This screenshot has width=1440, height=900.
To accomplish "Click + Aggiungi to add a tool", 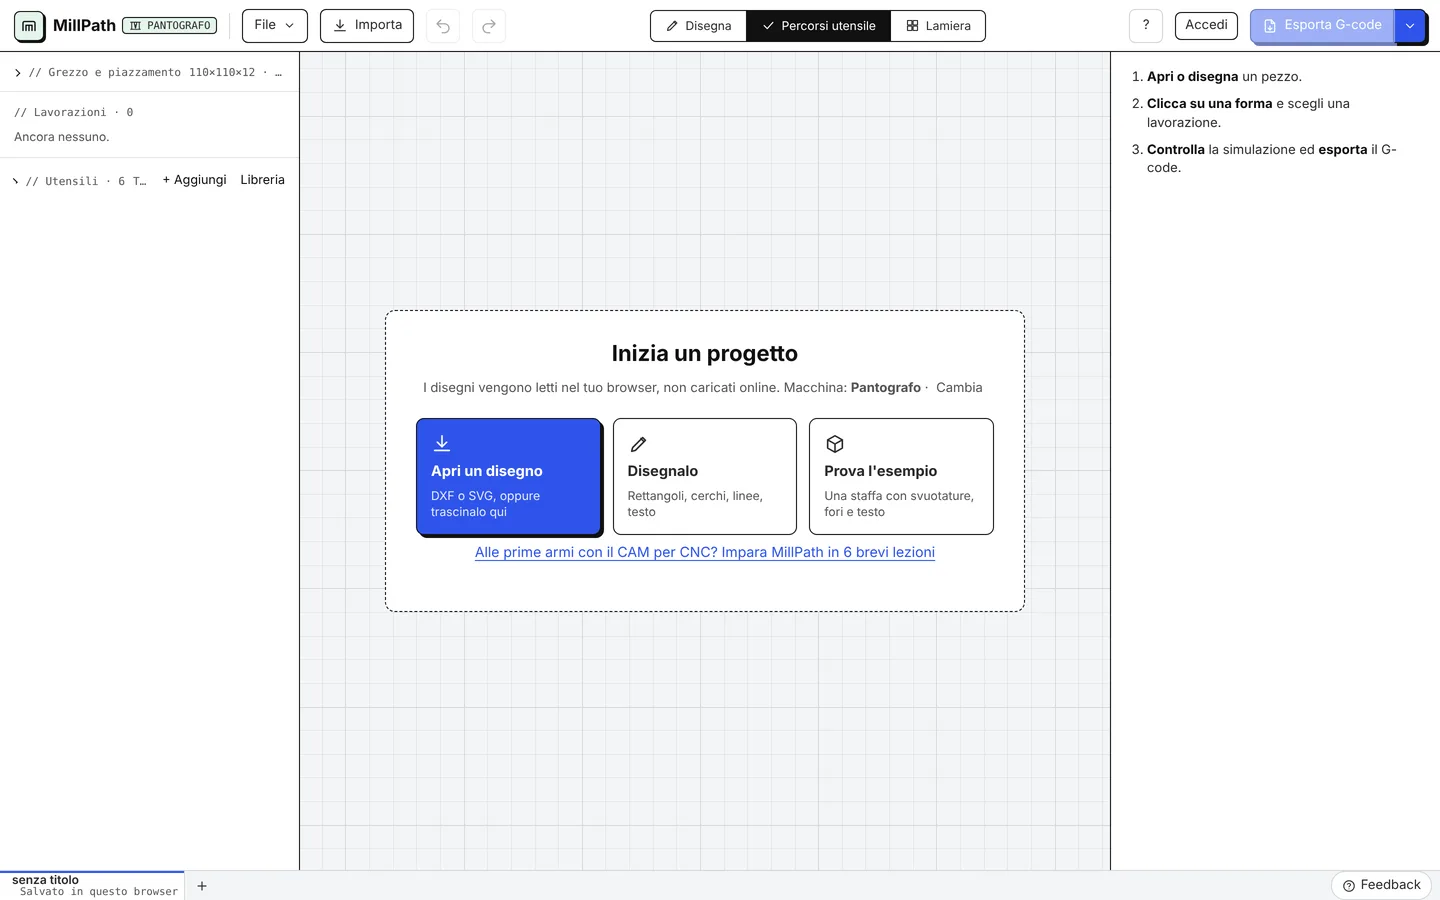I will pos(194,180).
